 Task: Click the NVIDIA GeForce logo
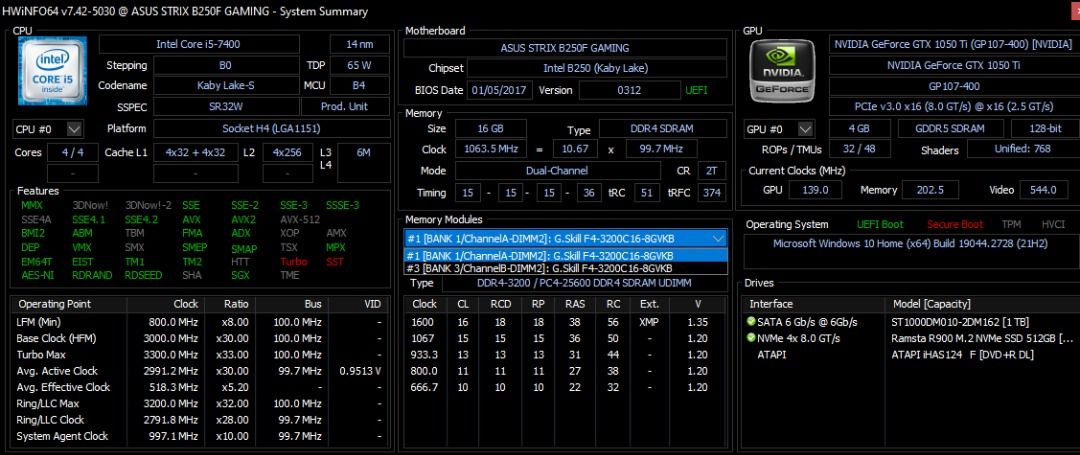coord(782,71)
